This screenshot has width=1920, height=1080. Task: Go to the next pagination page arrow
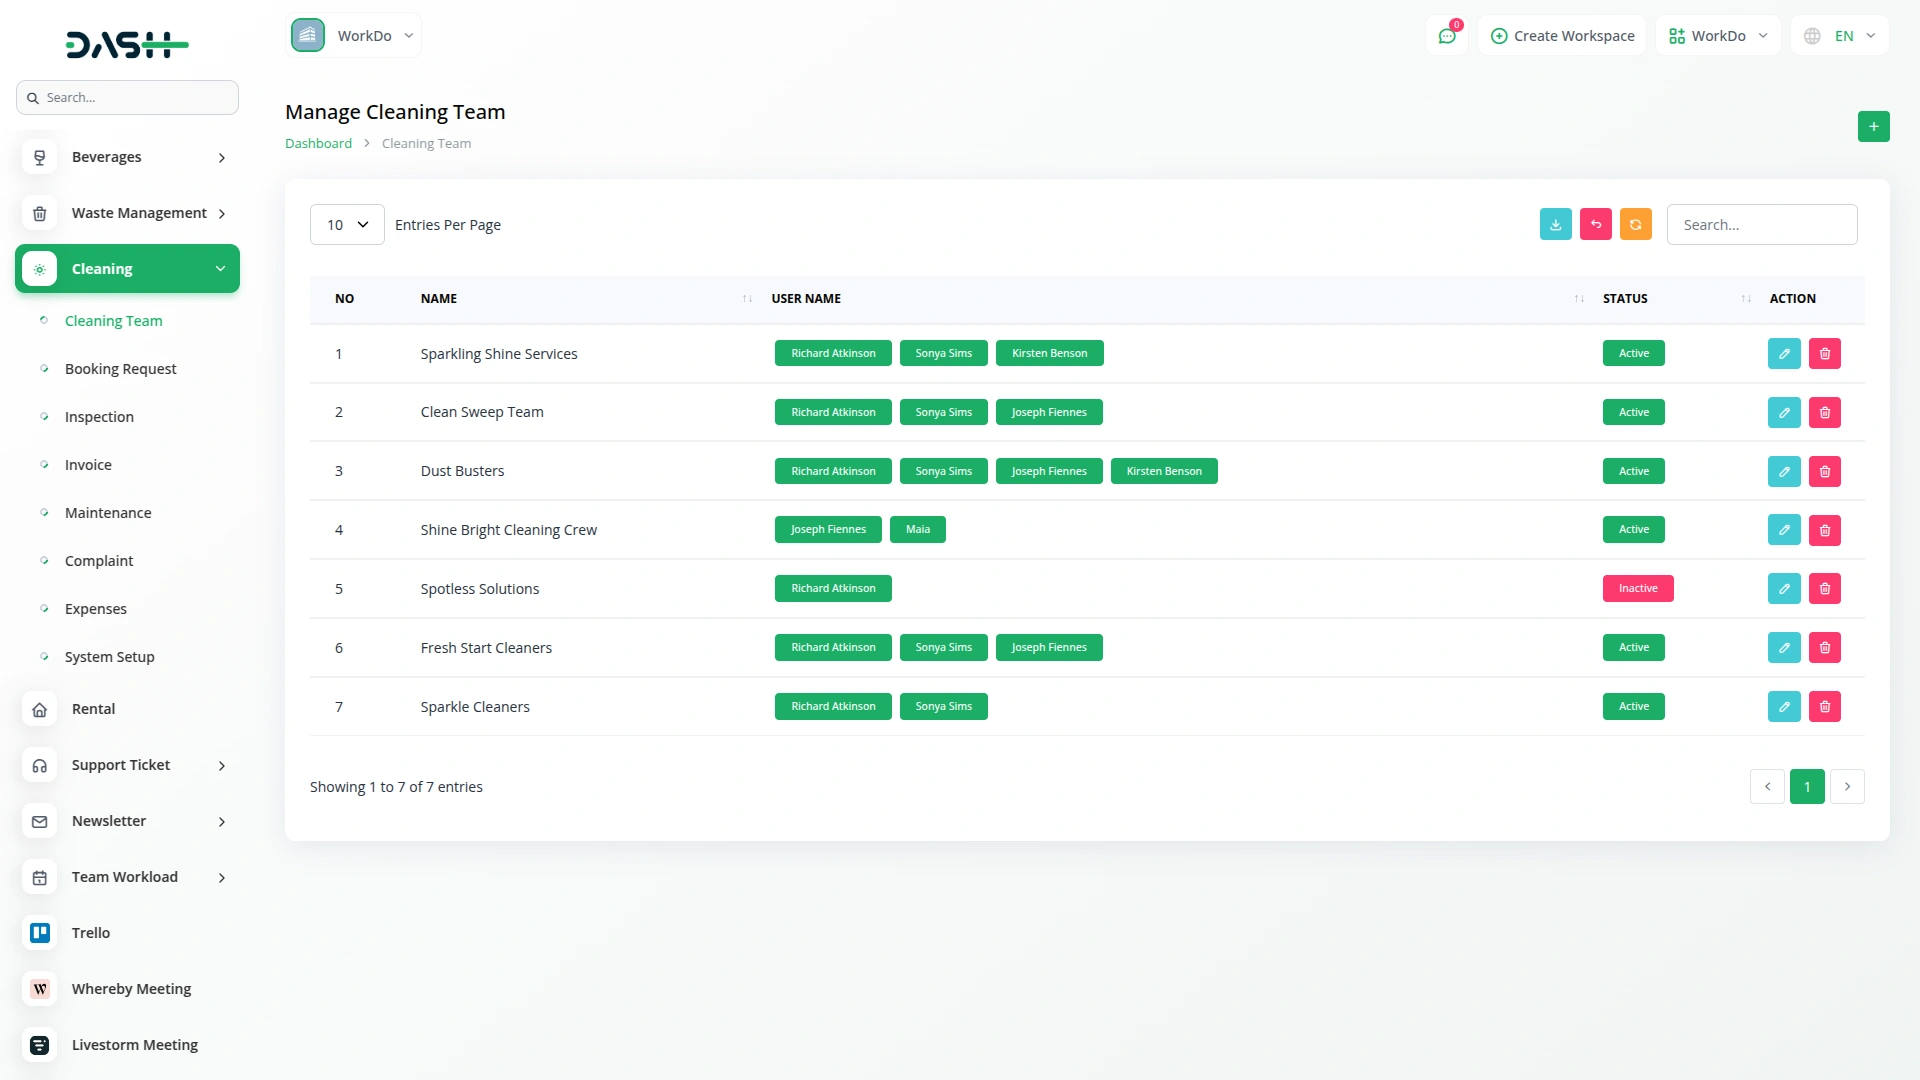(x=1847, y=787)
